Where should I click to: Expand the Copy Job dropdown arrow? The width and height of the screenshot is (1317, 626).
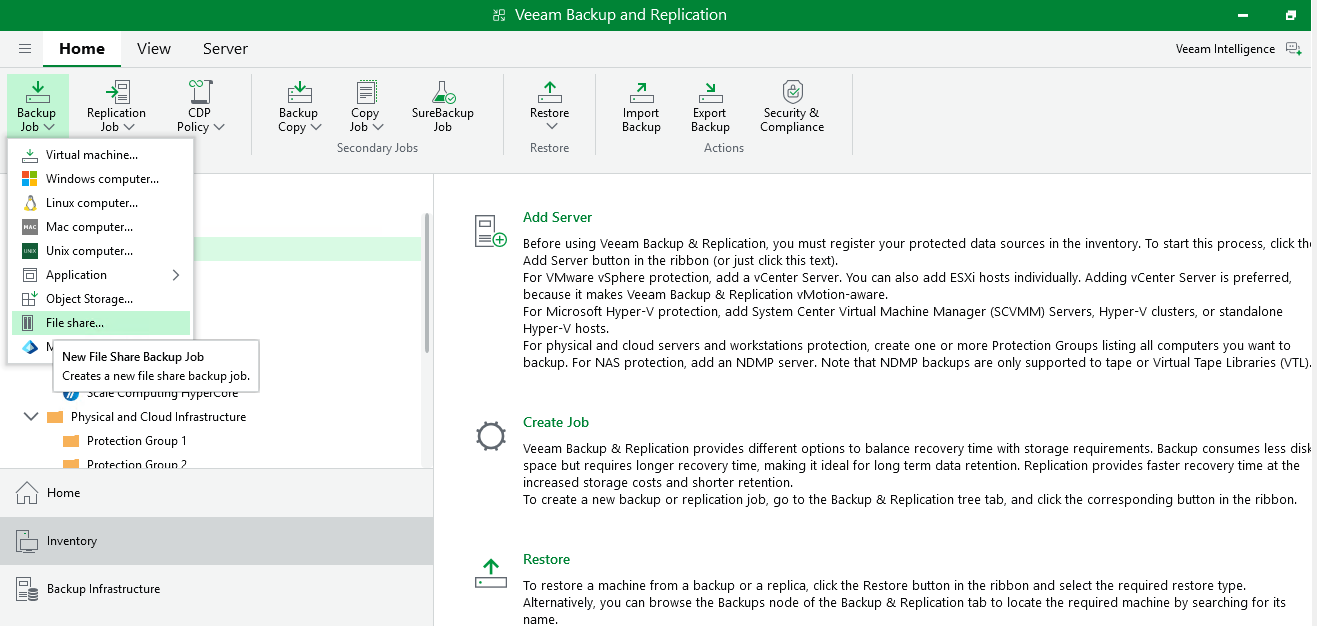click(379, 127)
